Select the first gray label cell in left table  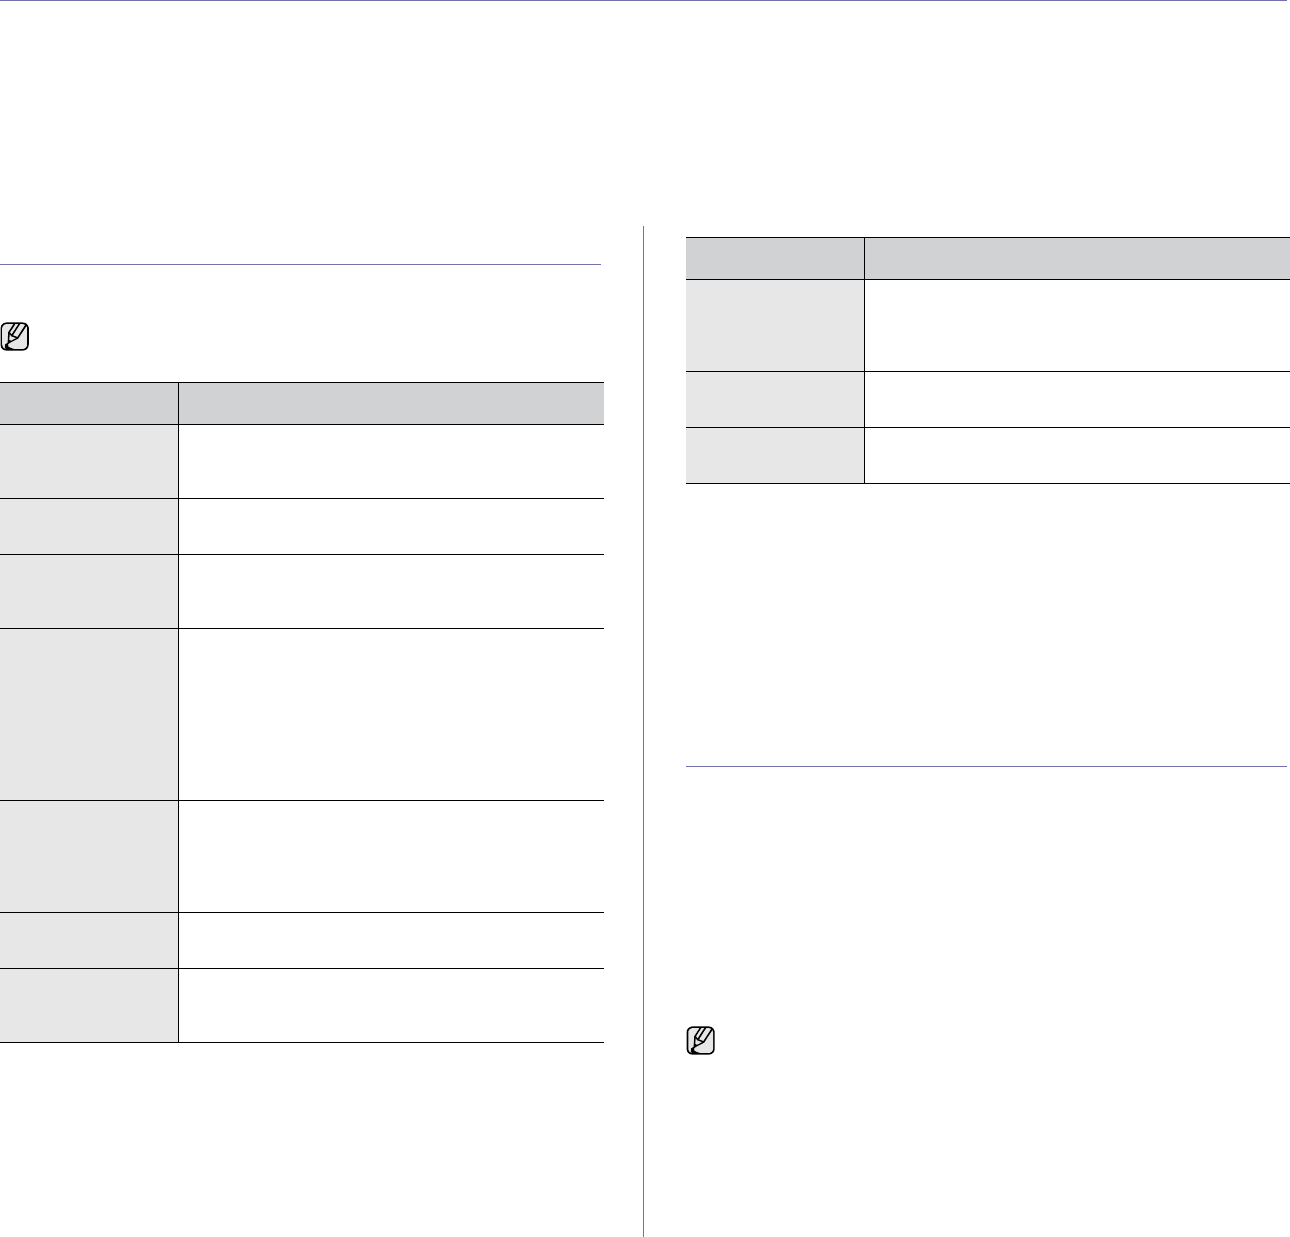89,461
